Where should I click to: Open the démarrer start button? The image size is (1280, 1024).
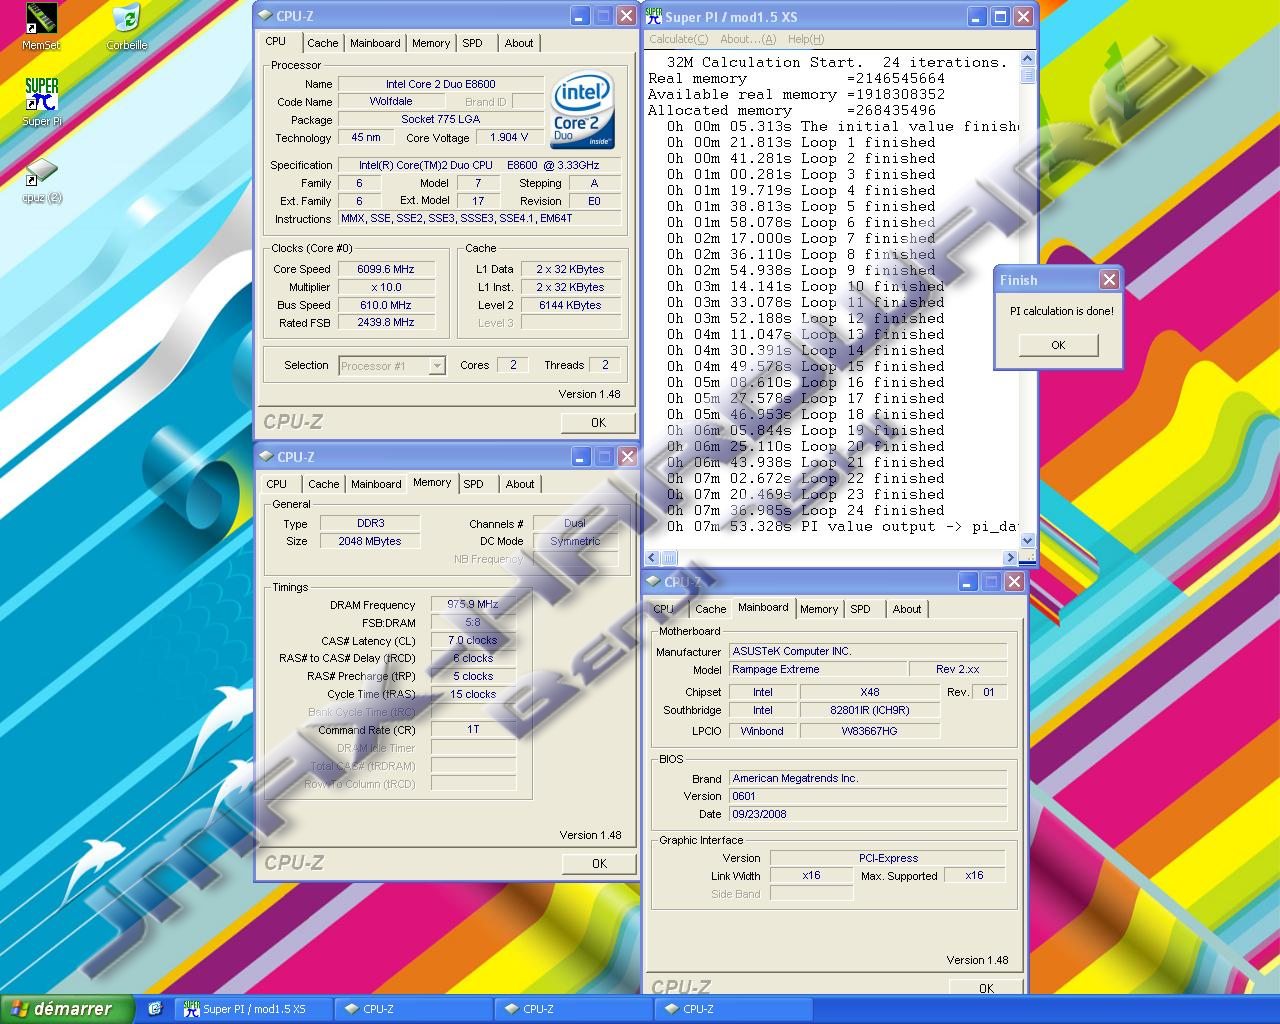coord(66,1009)
